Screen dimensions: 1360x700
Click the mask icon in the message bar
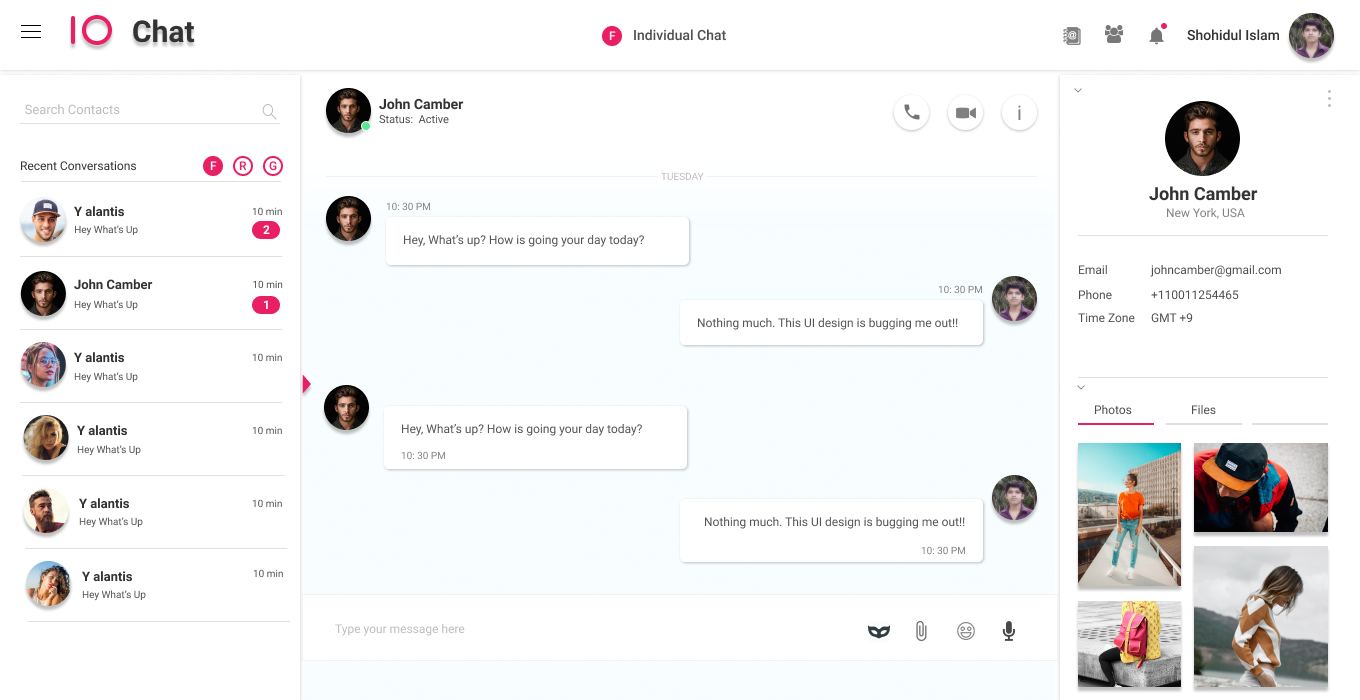878,631
